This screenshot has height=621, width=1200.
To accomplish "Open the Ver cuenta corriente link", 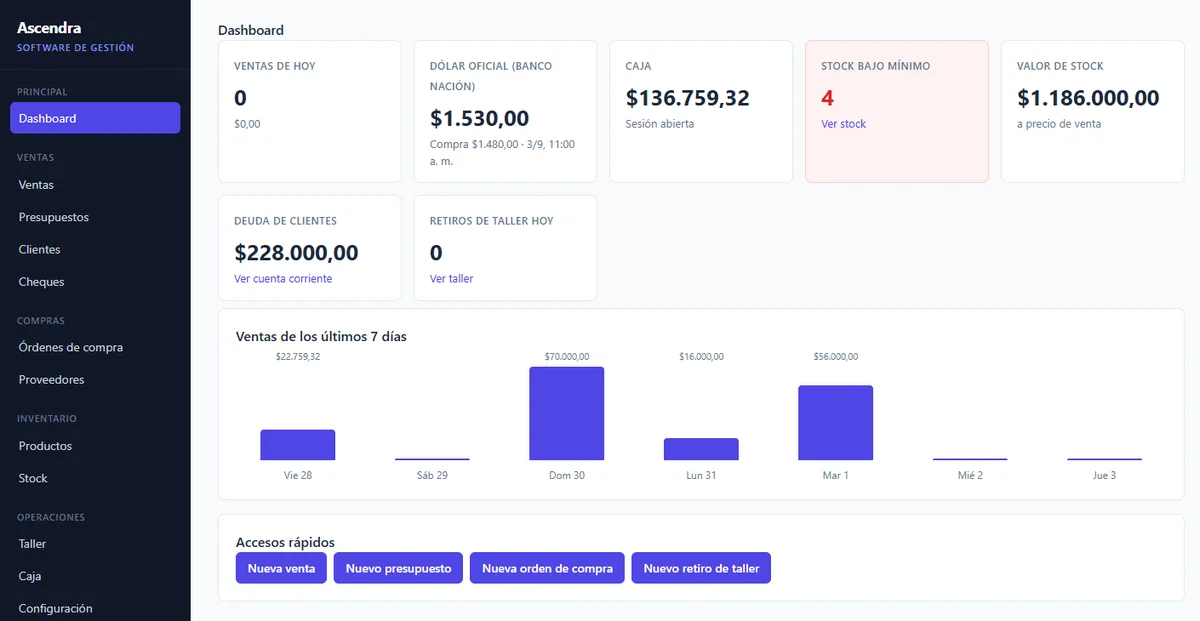I will (283, 279).
